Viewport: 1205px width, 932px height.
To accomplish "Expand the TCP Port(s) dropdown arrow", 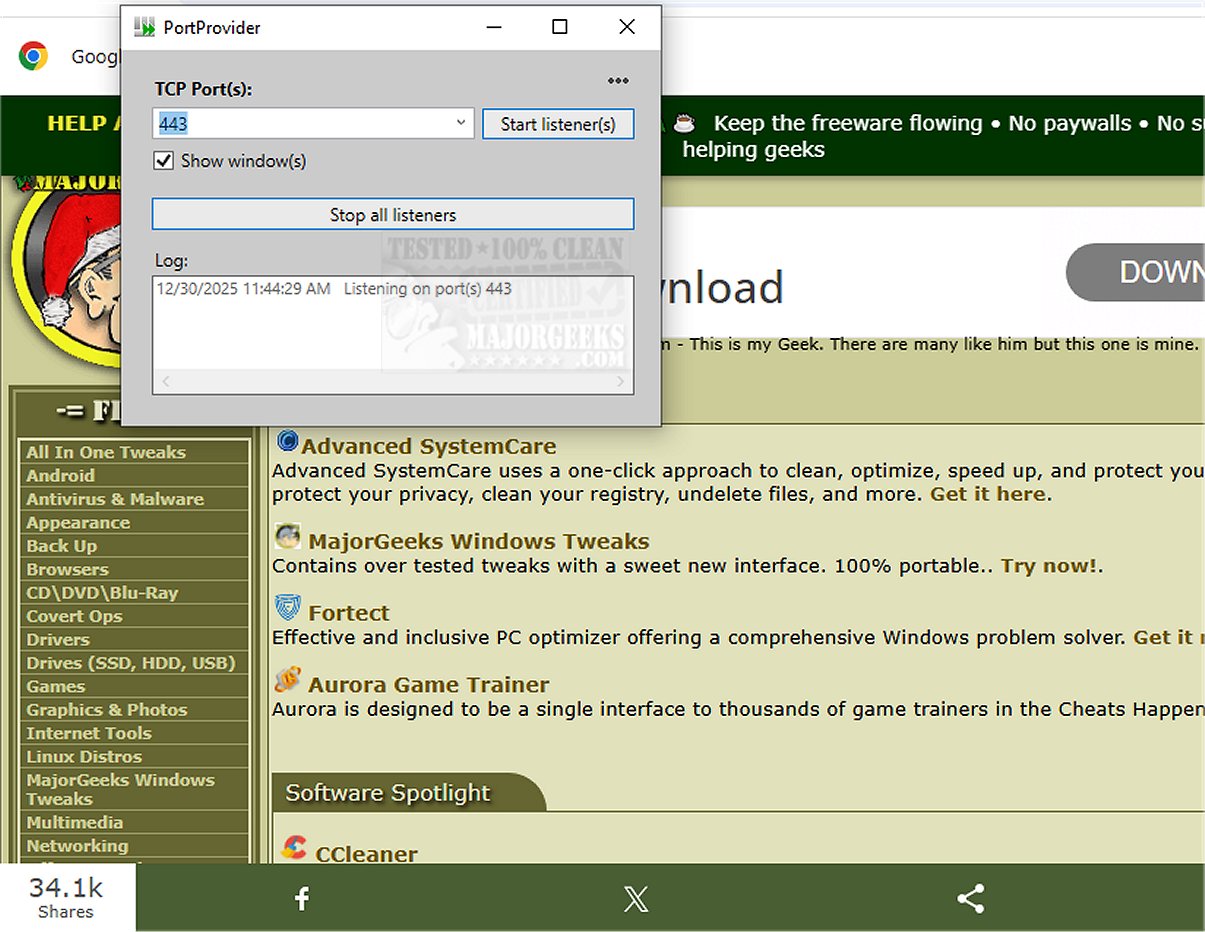I will click(461, 123).
